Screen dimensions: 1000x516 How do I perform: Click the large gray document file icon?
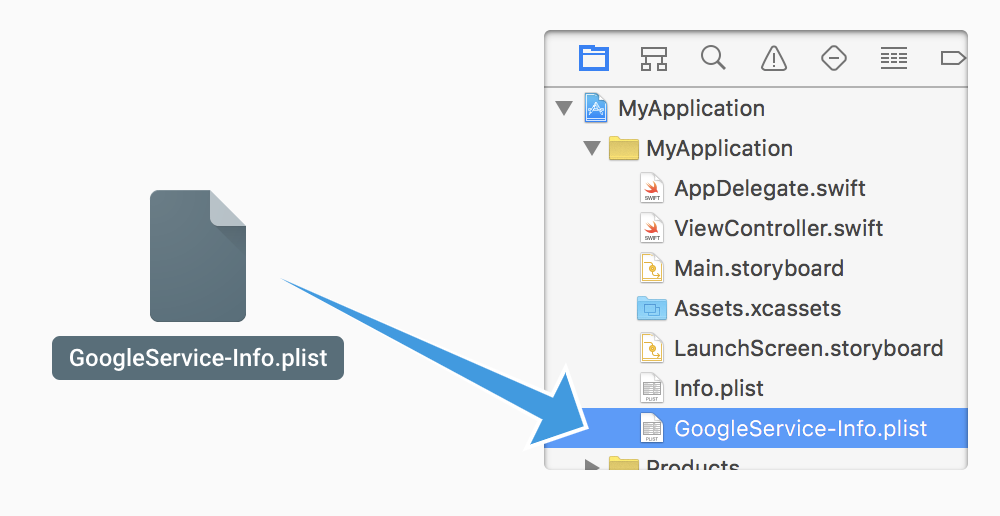pyautogui.click(x=198, y=256)
